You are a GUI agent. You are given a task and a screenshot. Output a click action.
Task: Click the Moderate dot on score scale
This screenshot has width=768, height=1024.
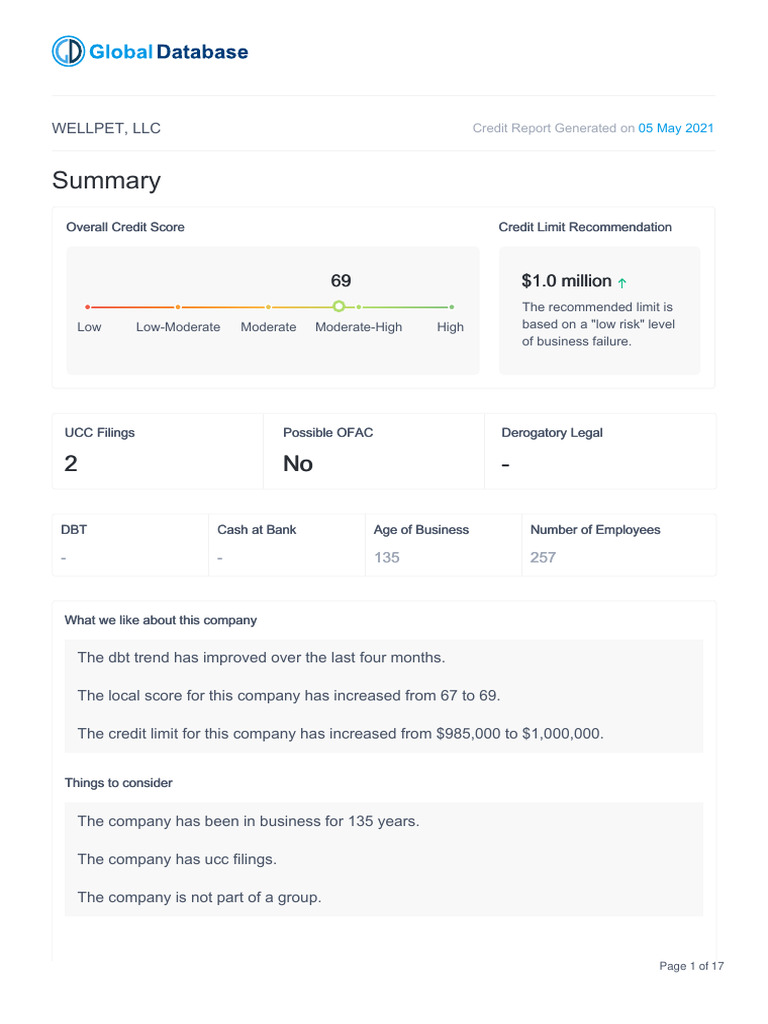[268, 306]
